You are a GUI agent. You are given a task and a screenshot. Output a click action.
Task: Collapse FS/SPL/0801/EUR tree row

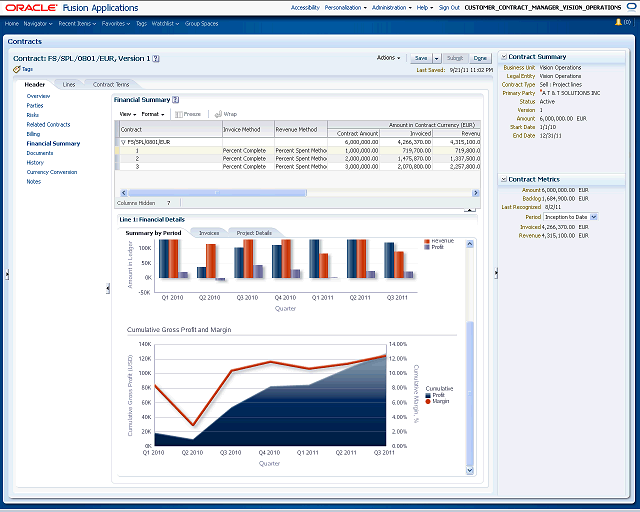point(123,142)
